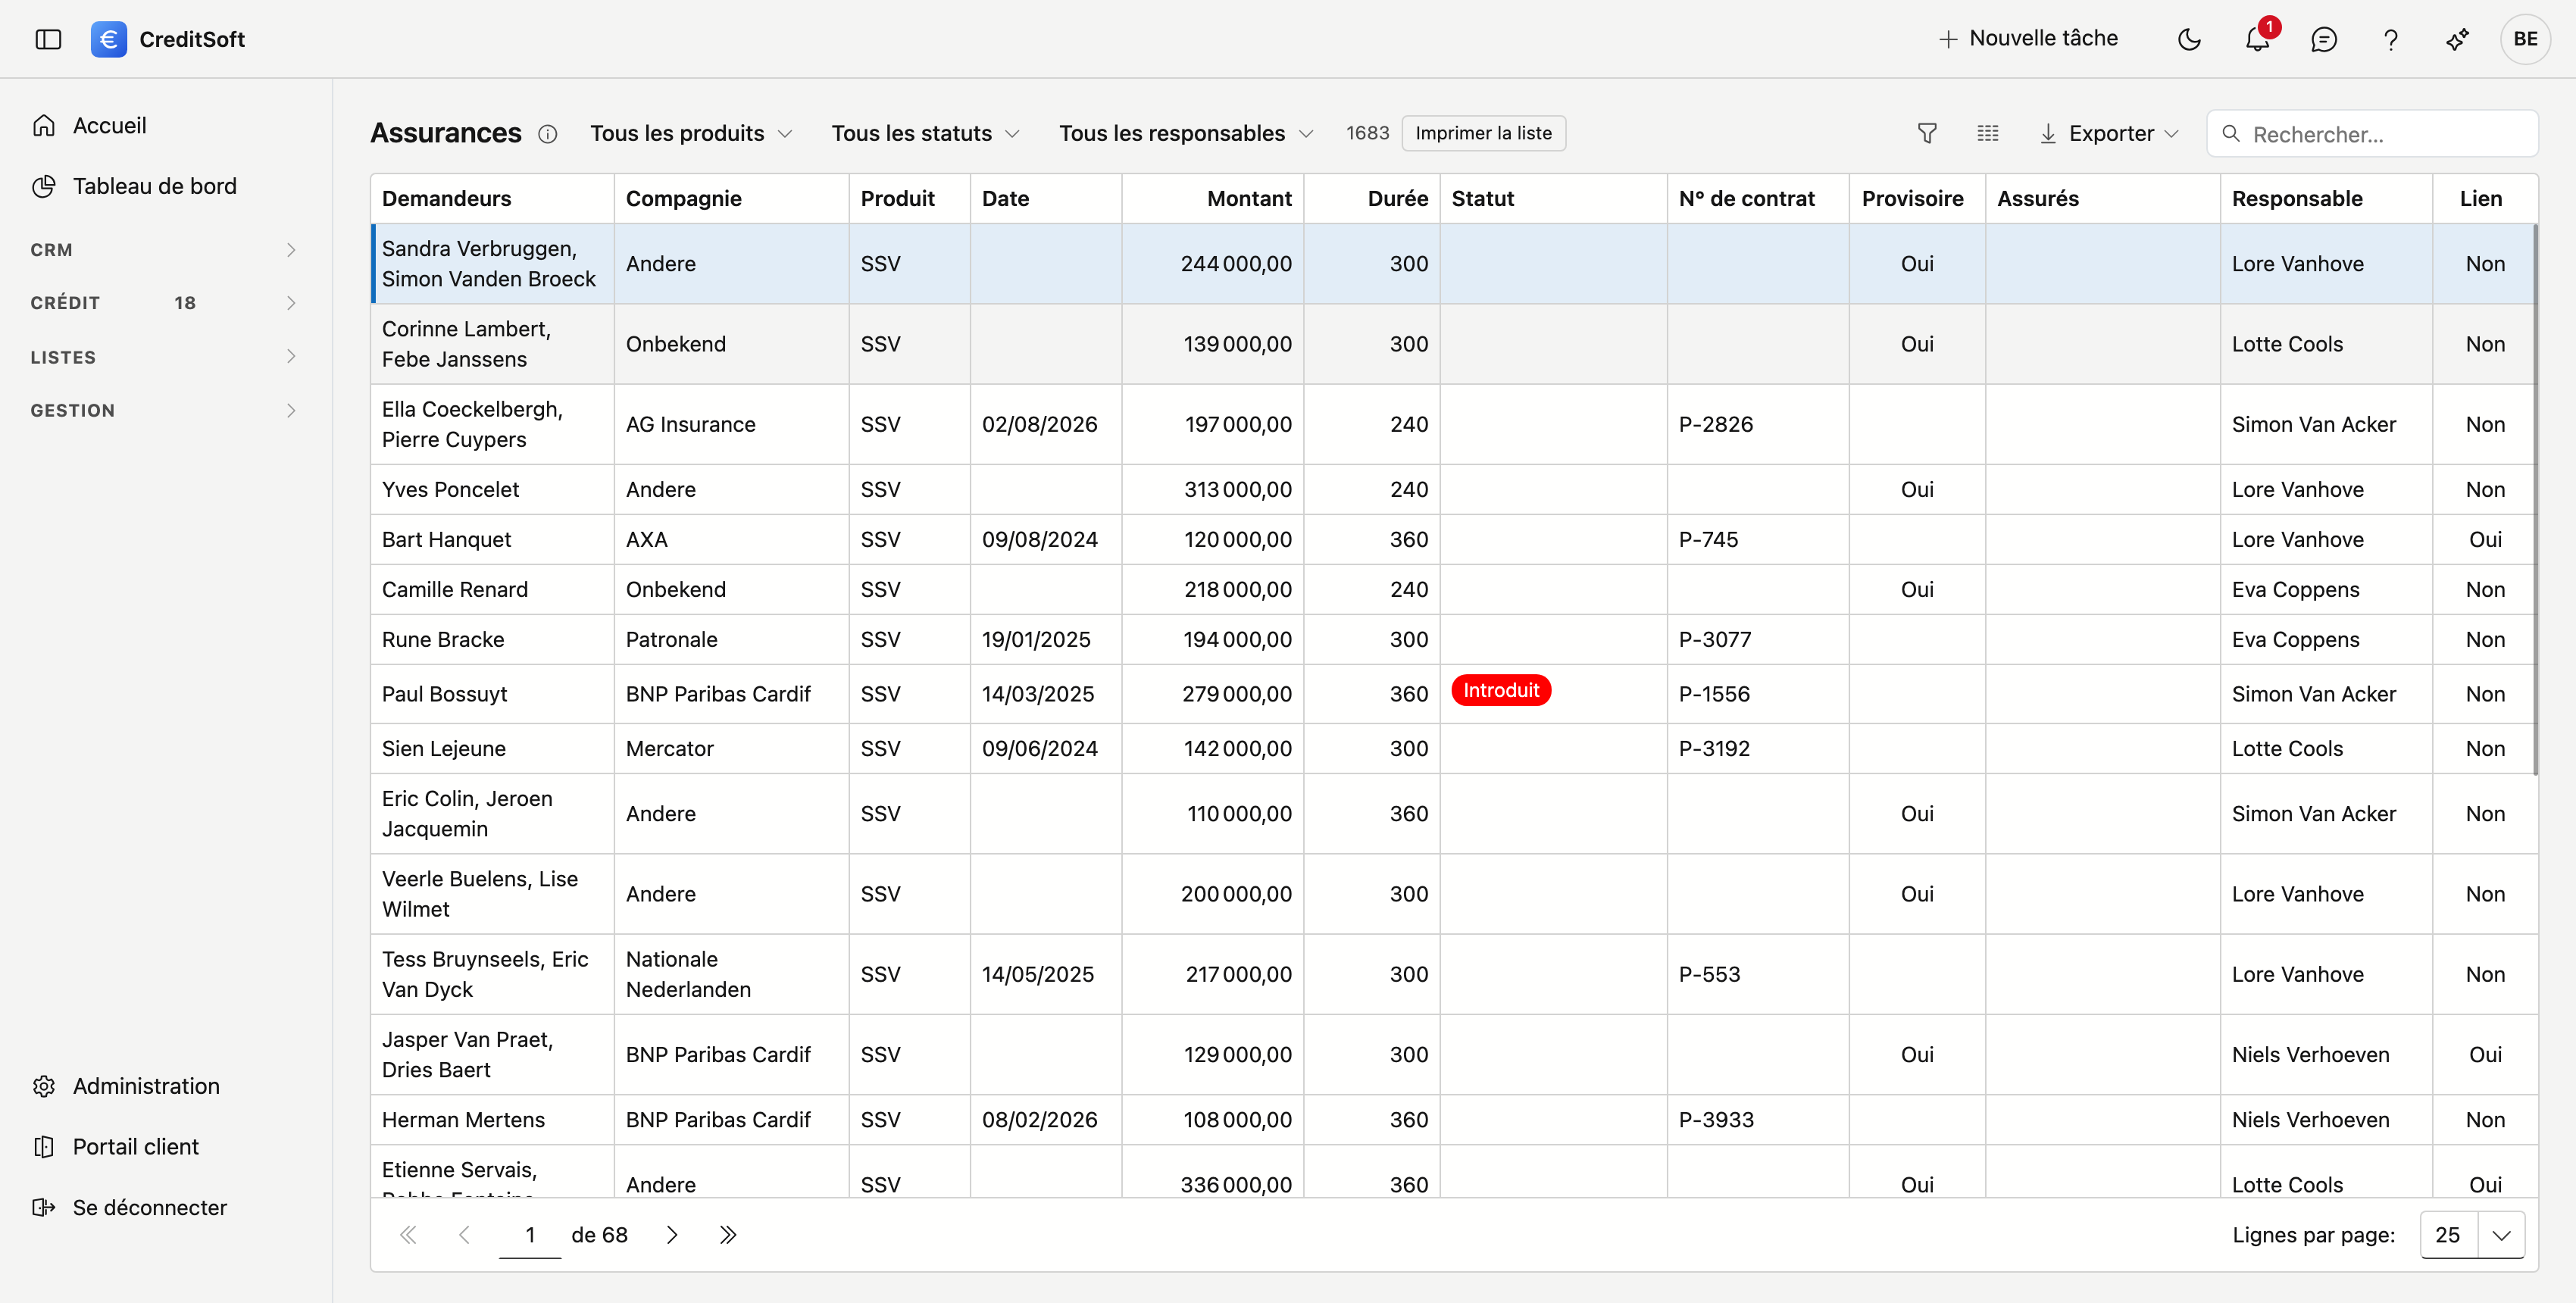
Task: Open the filter funnel icon
Action: 1927,133
